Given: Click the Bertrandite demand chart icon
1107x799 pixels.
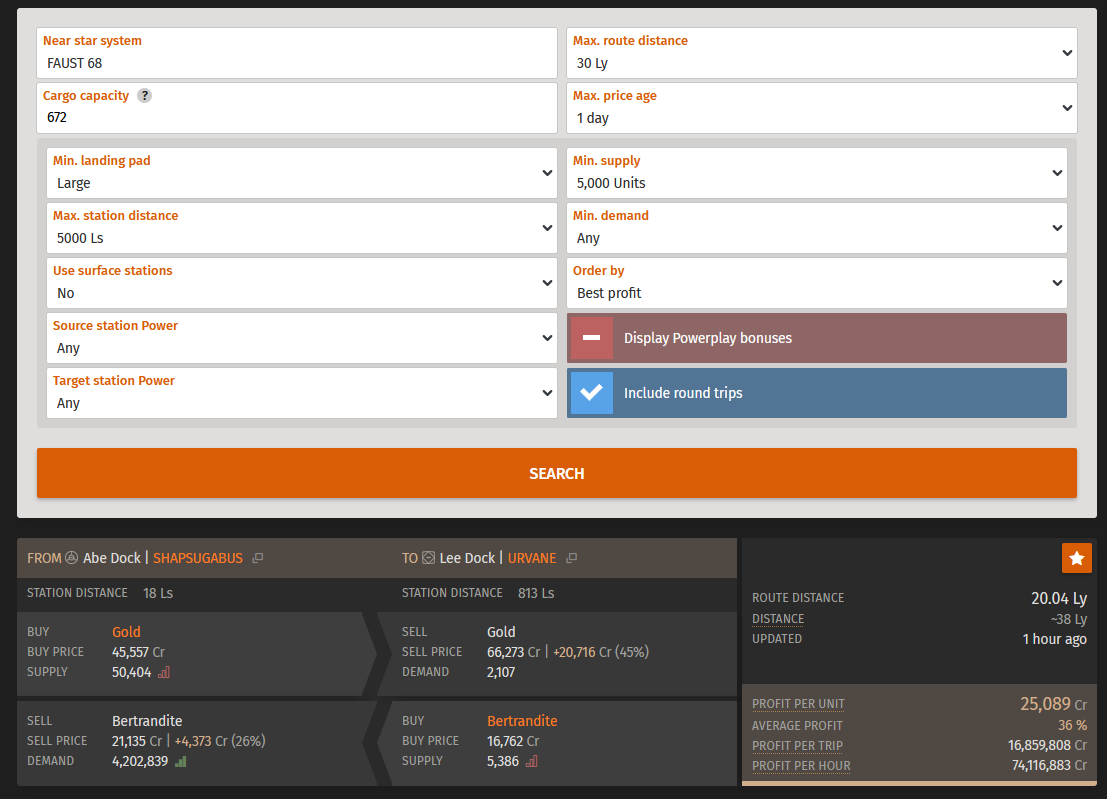Looking at the screenshot, I should tap(181, 761).
